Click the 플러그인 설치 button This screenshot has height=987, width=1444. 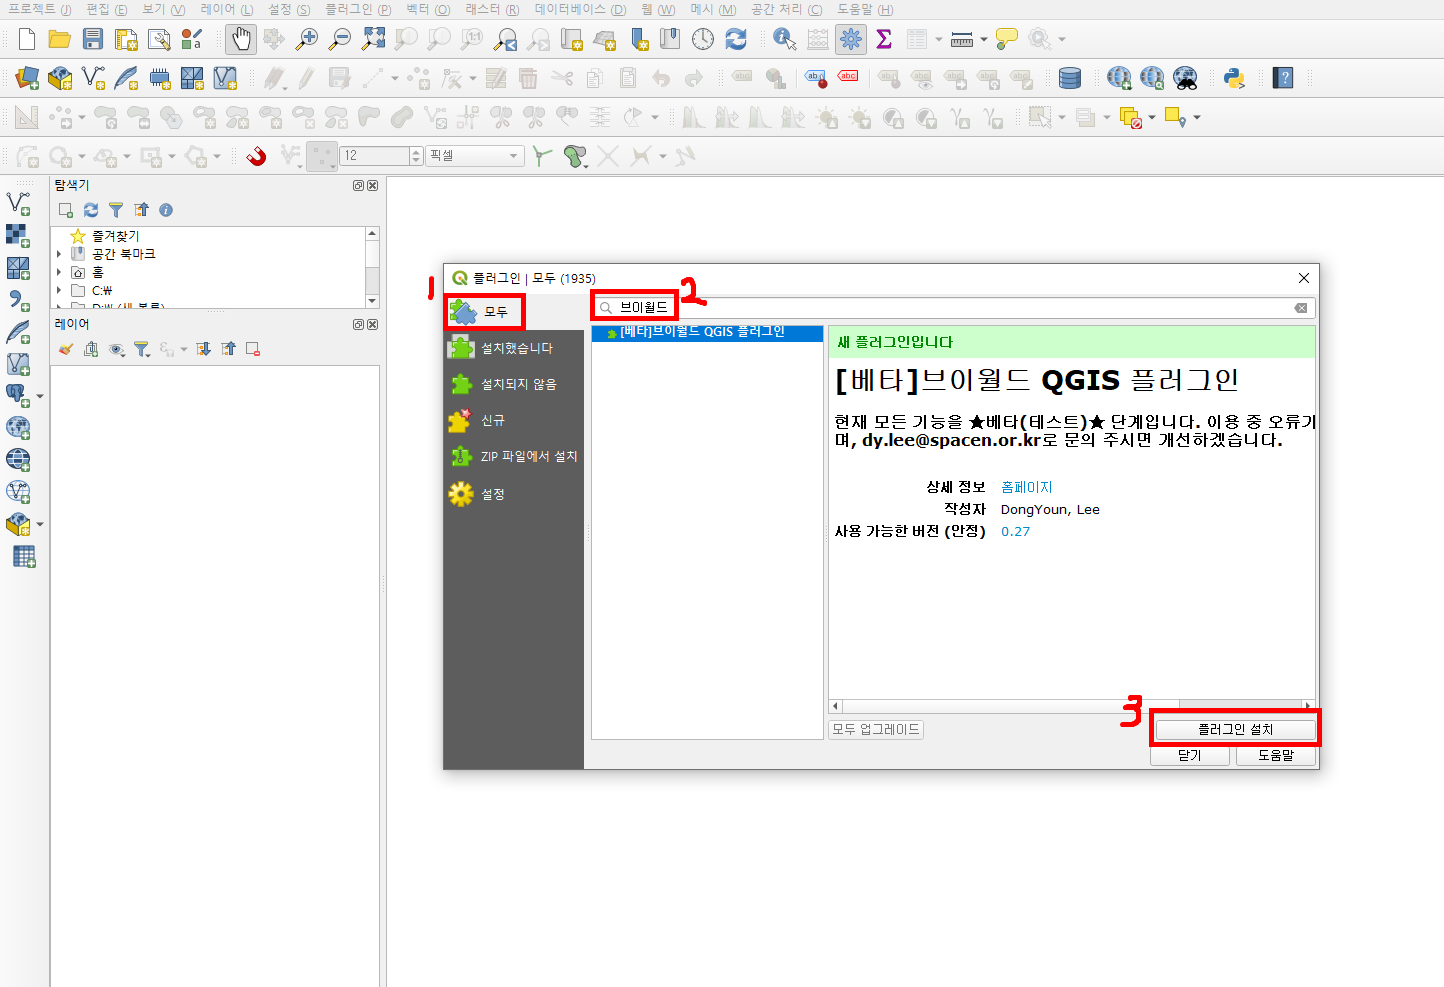pos(1235,730)
